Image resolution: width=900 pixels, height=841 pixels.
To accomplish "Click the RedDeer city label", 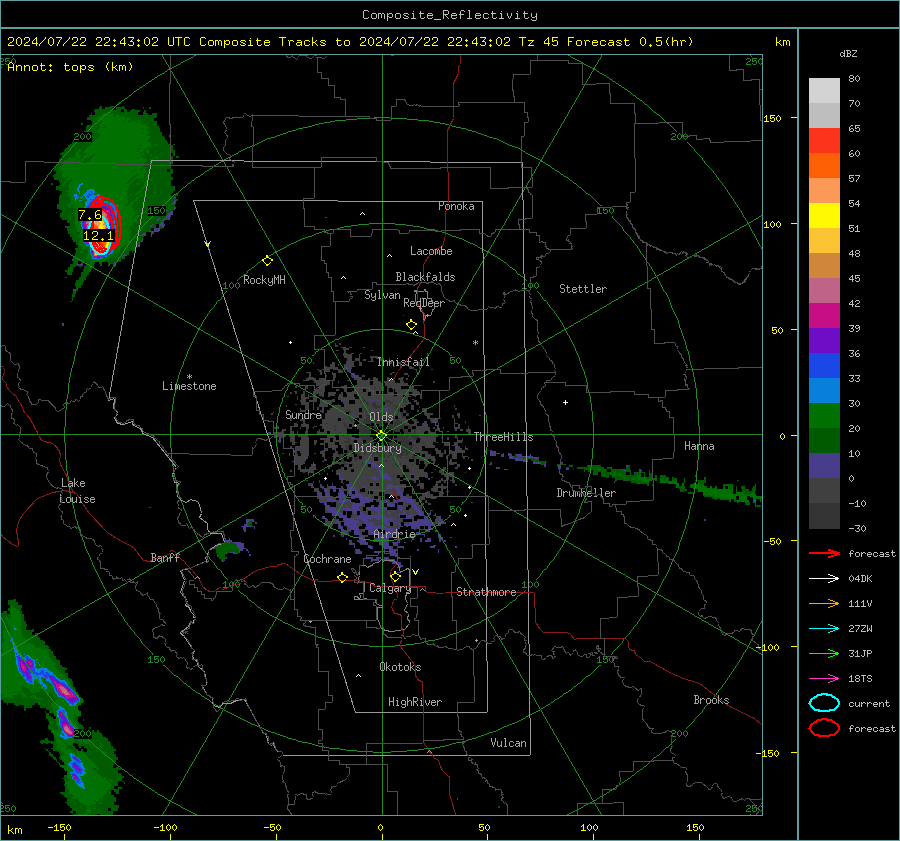I will [424, 303].
